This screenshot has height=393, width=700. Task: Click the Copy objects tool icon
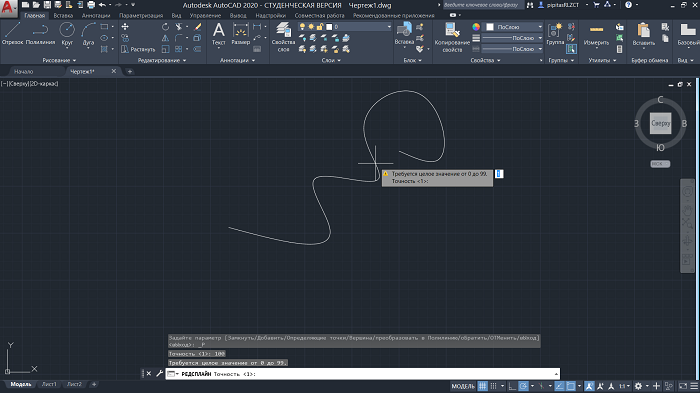(x=125, y=38)
